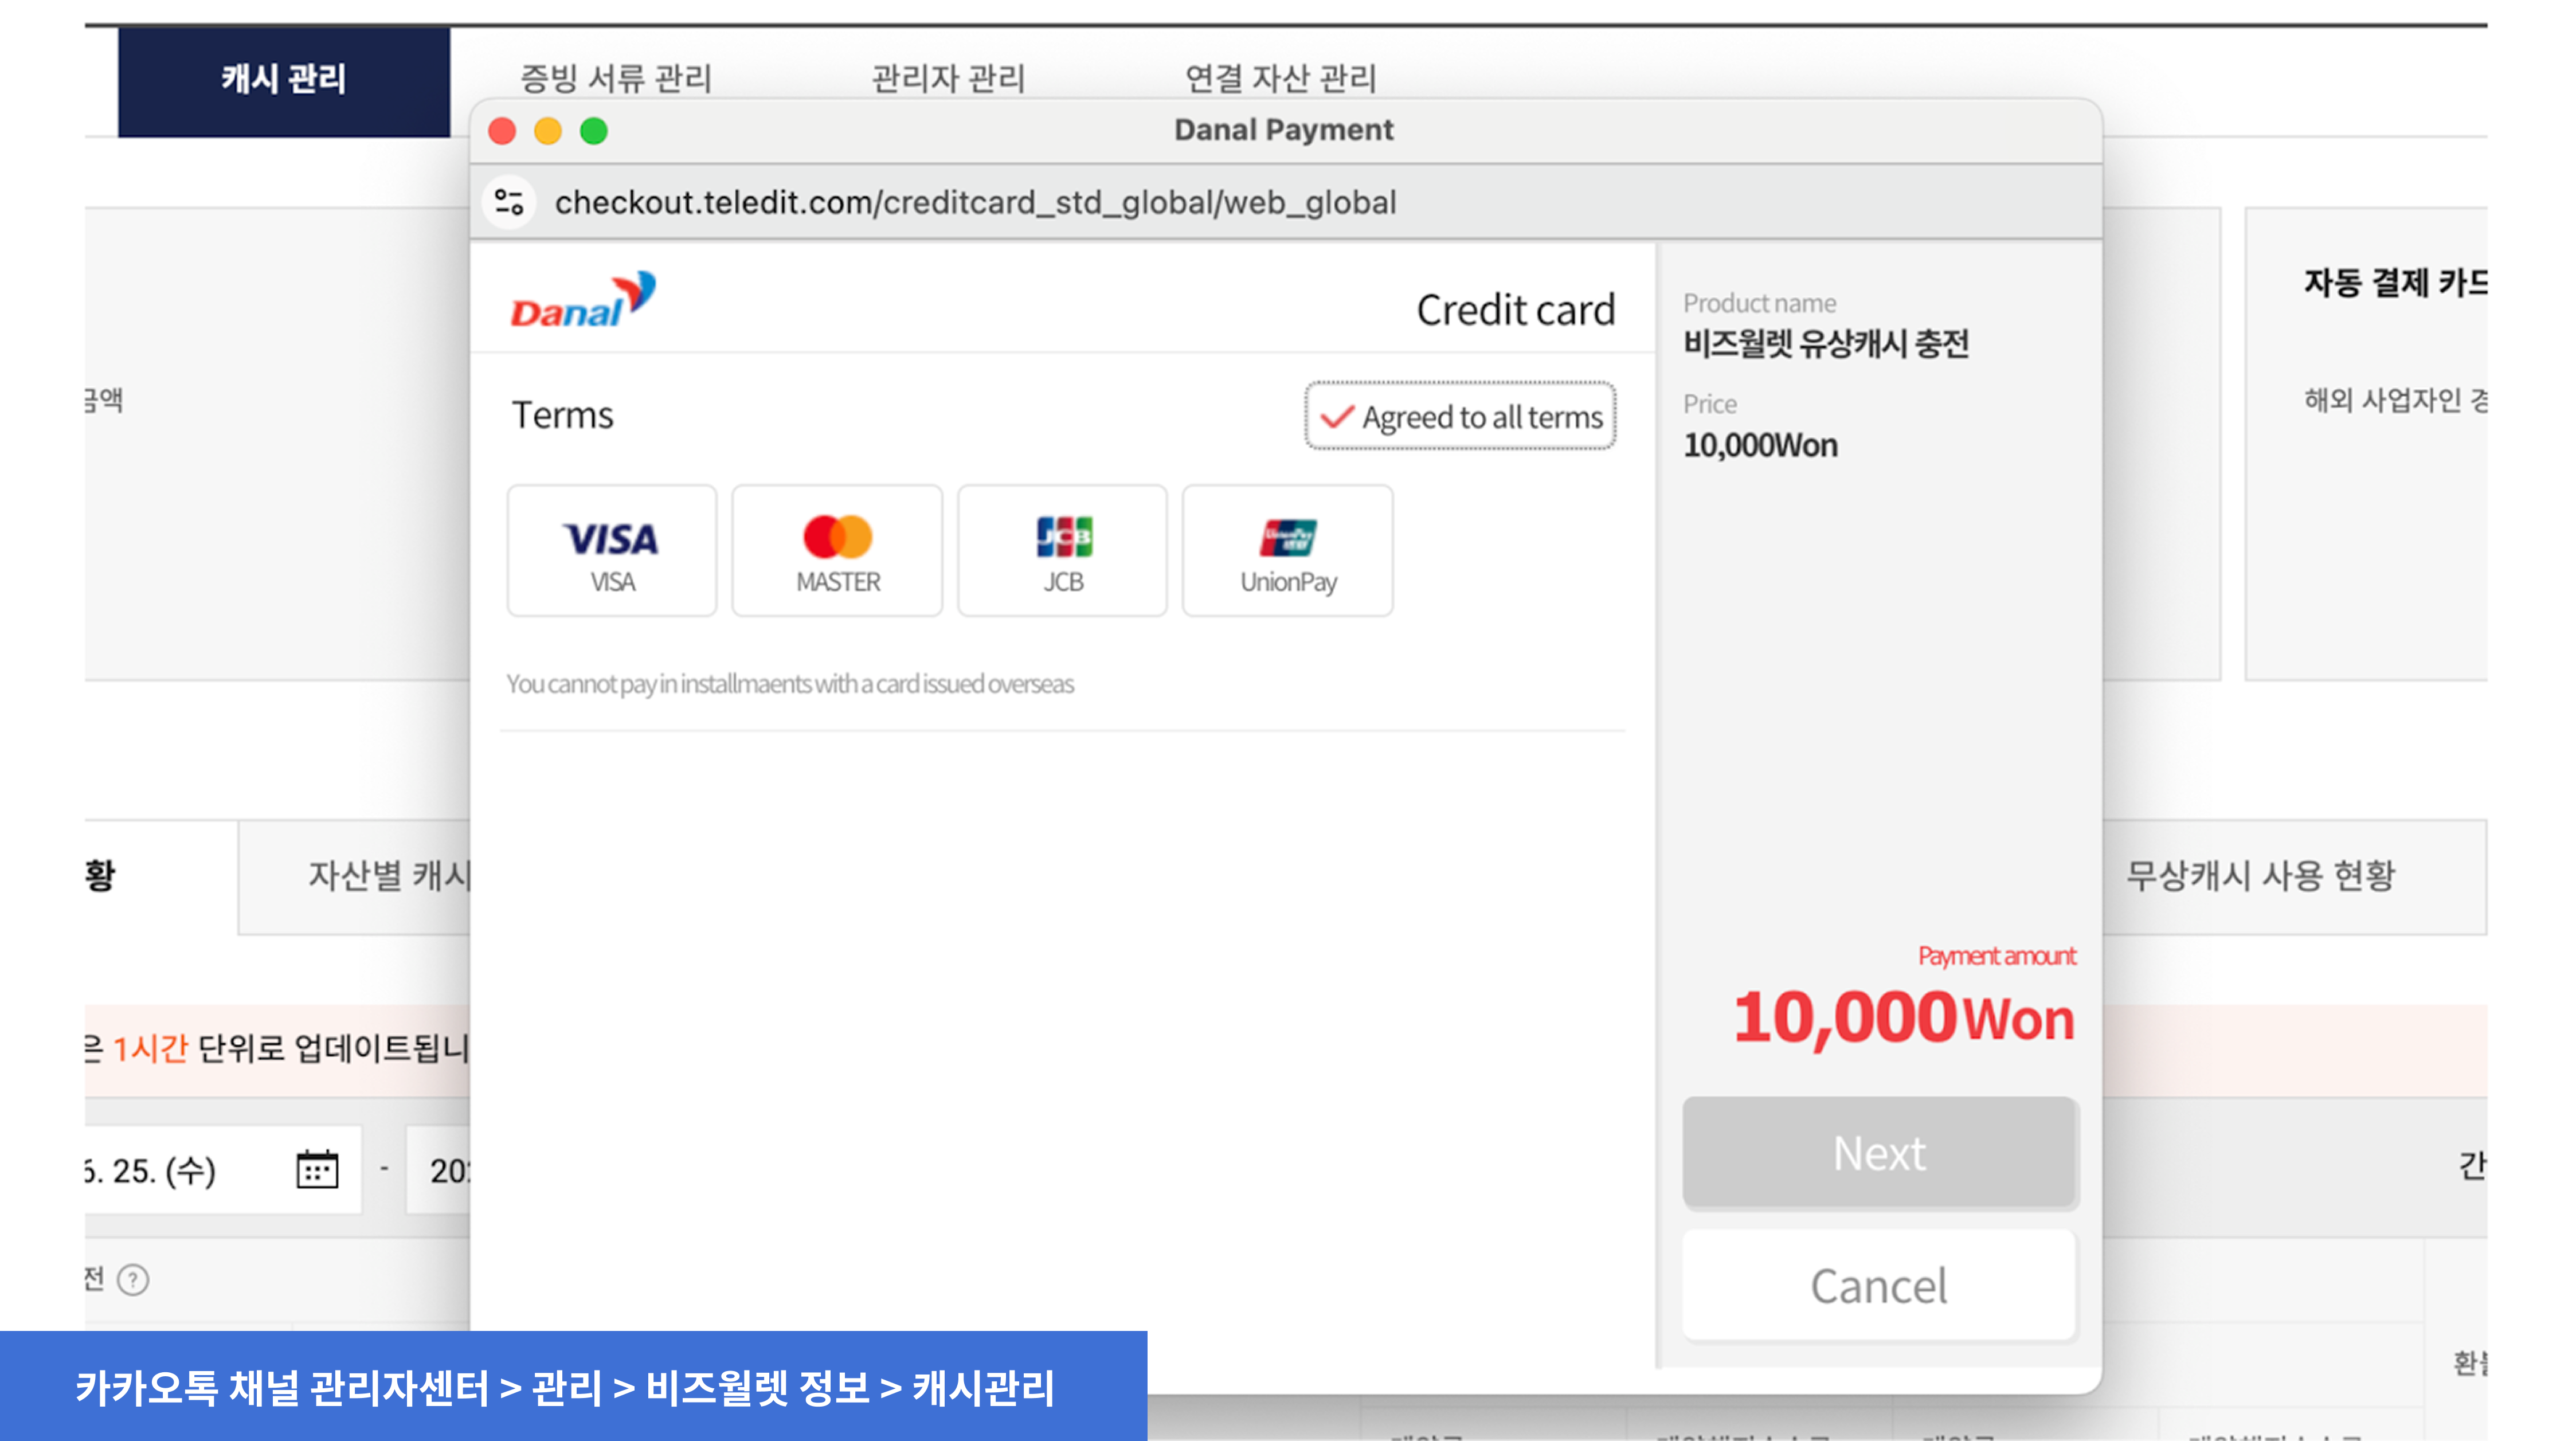Click the question mark help icon

point(133,1279)
